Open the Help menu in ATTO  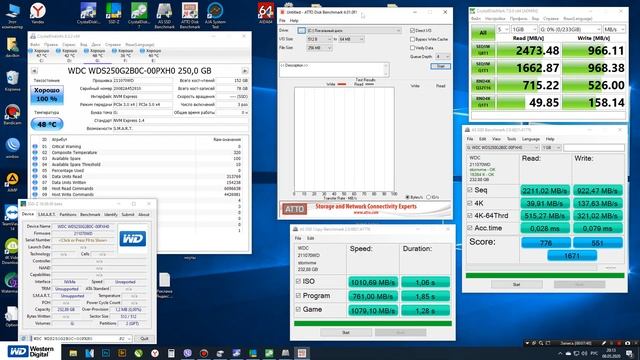[x=294, y=20]
